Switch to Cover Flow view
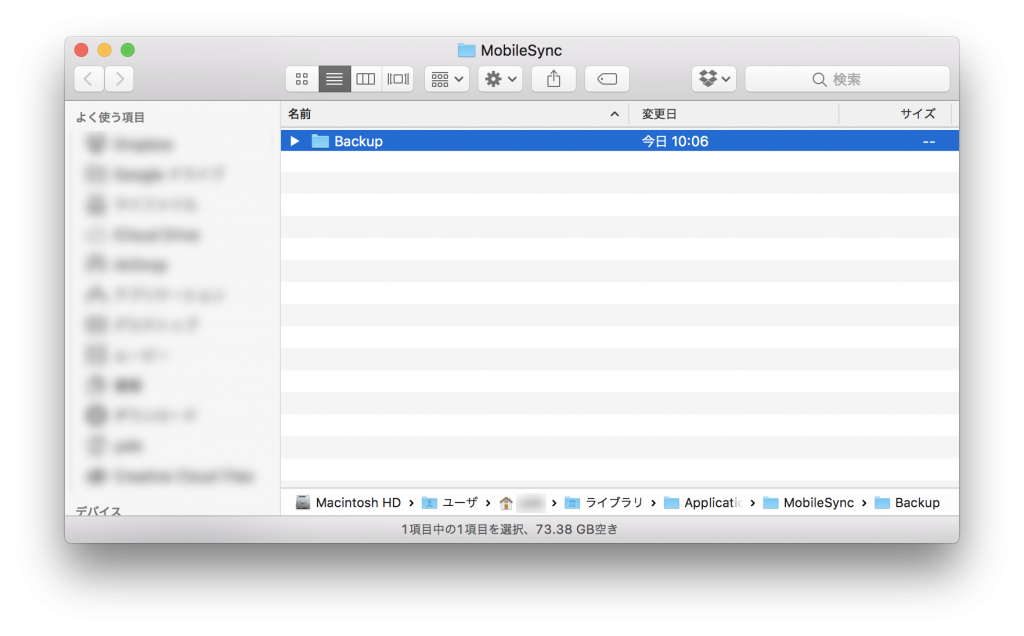Screen dimensions: 1024x636 [x=397, y=78]
